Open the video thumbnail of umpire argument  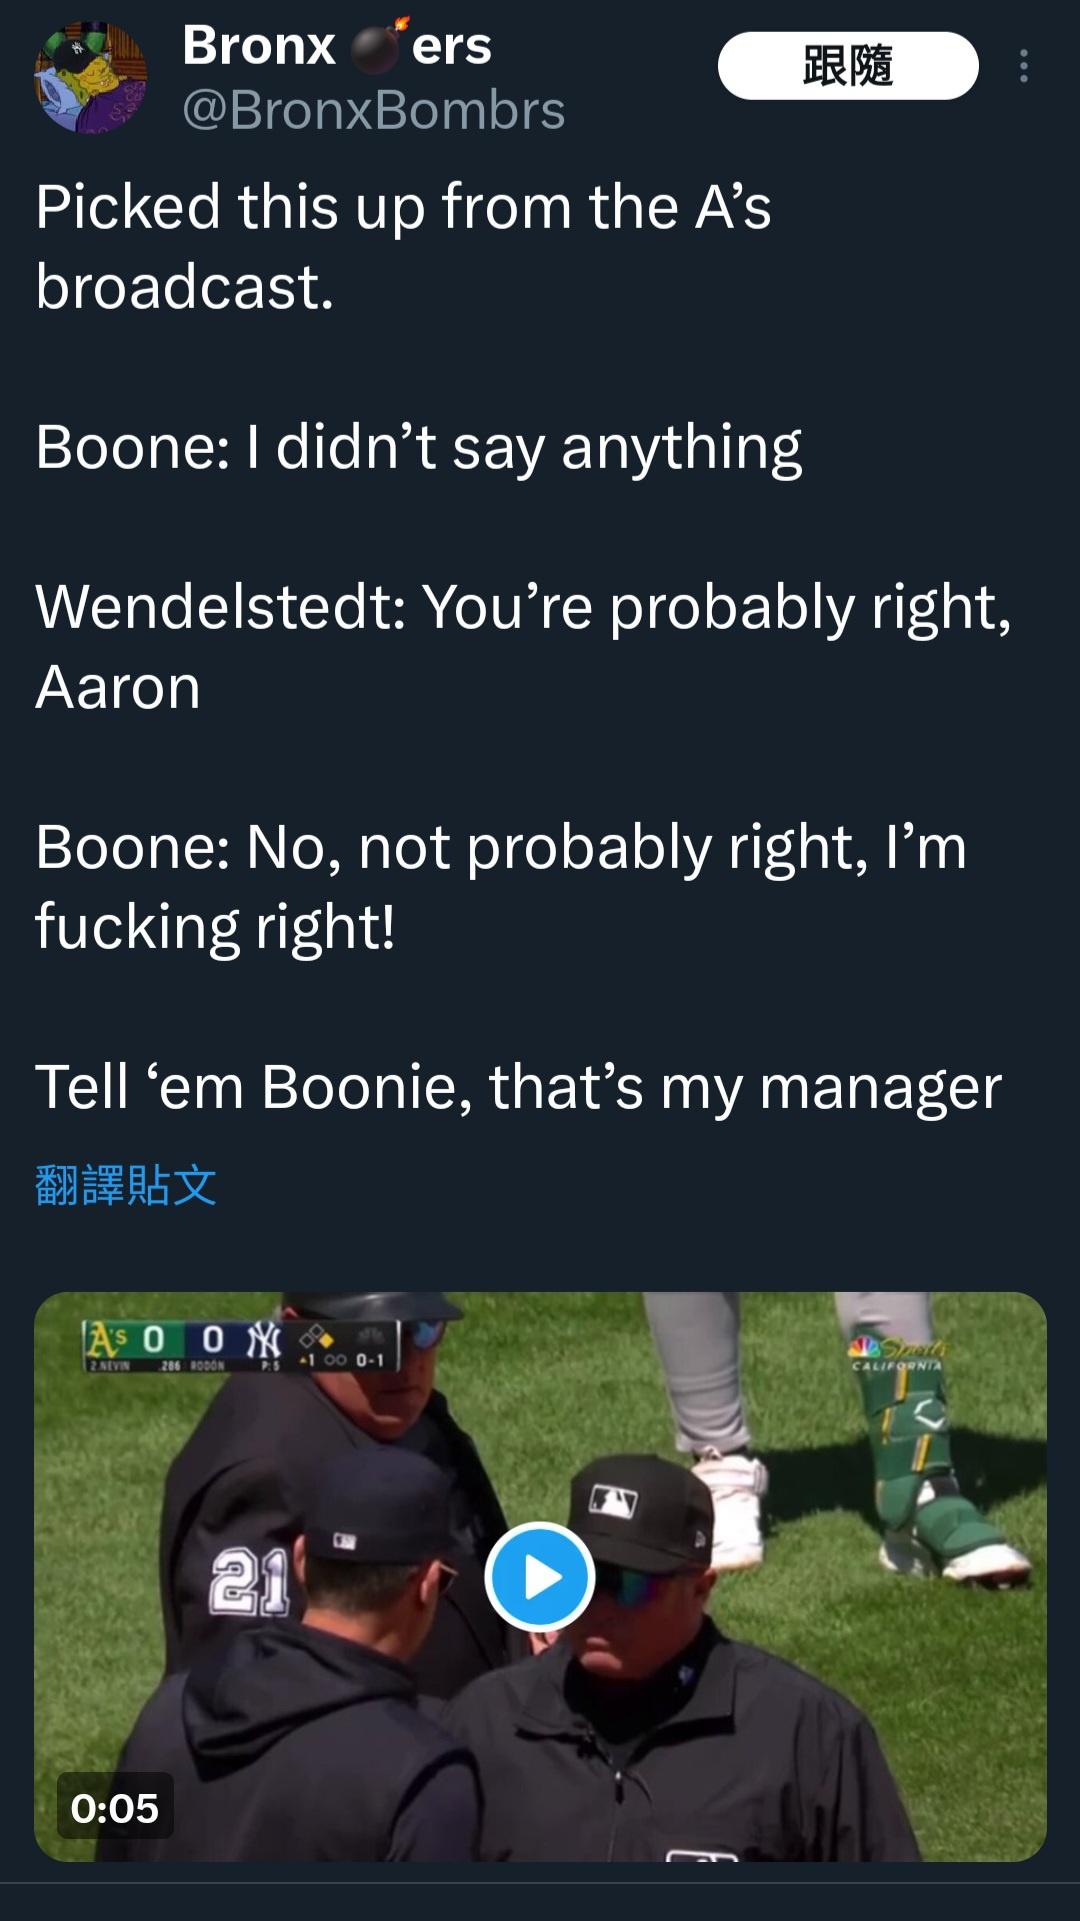540,1576
